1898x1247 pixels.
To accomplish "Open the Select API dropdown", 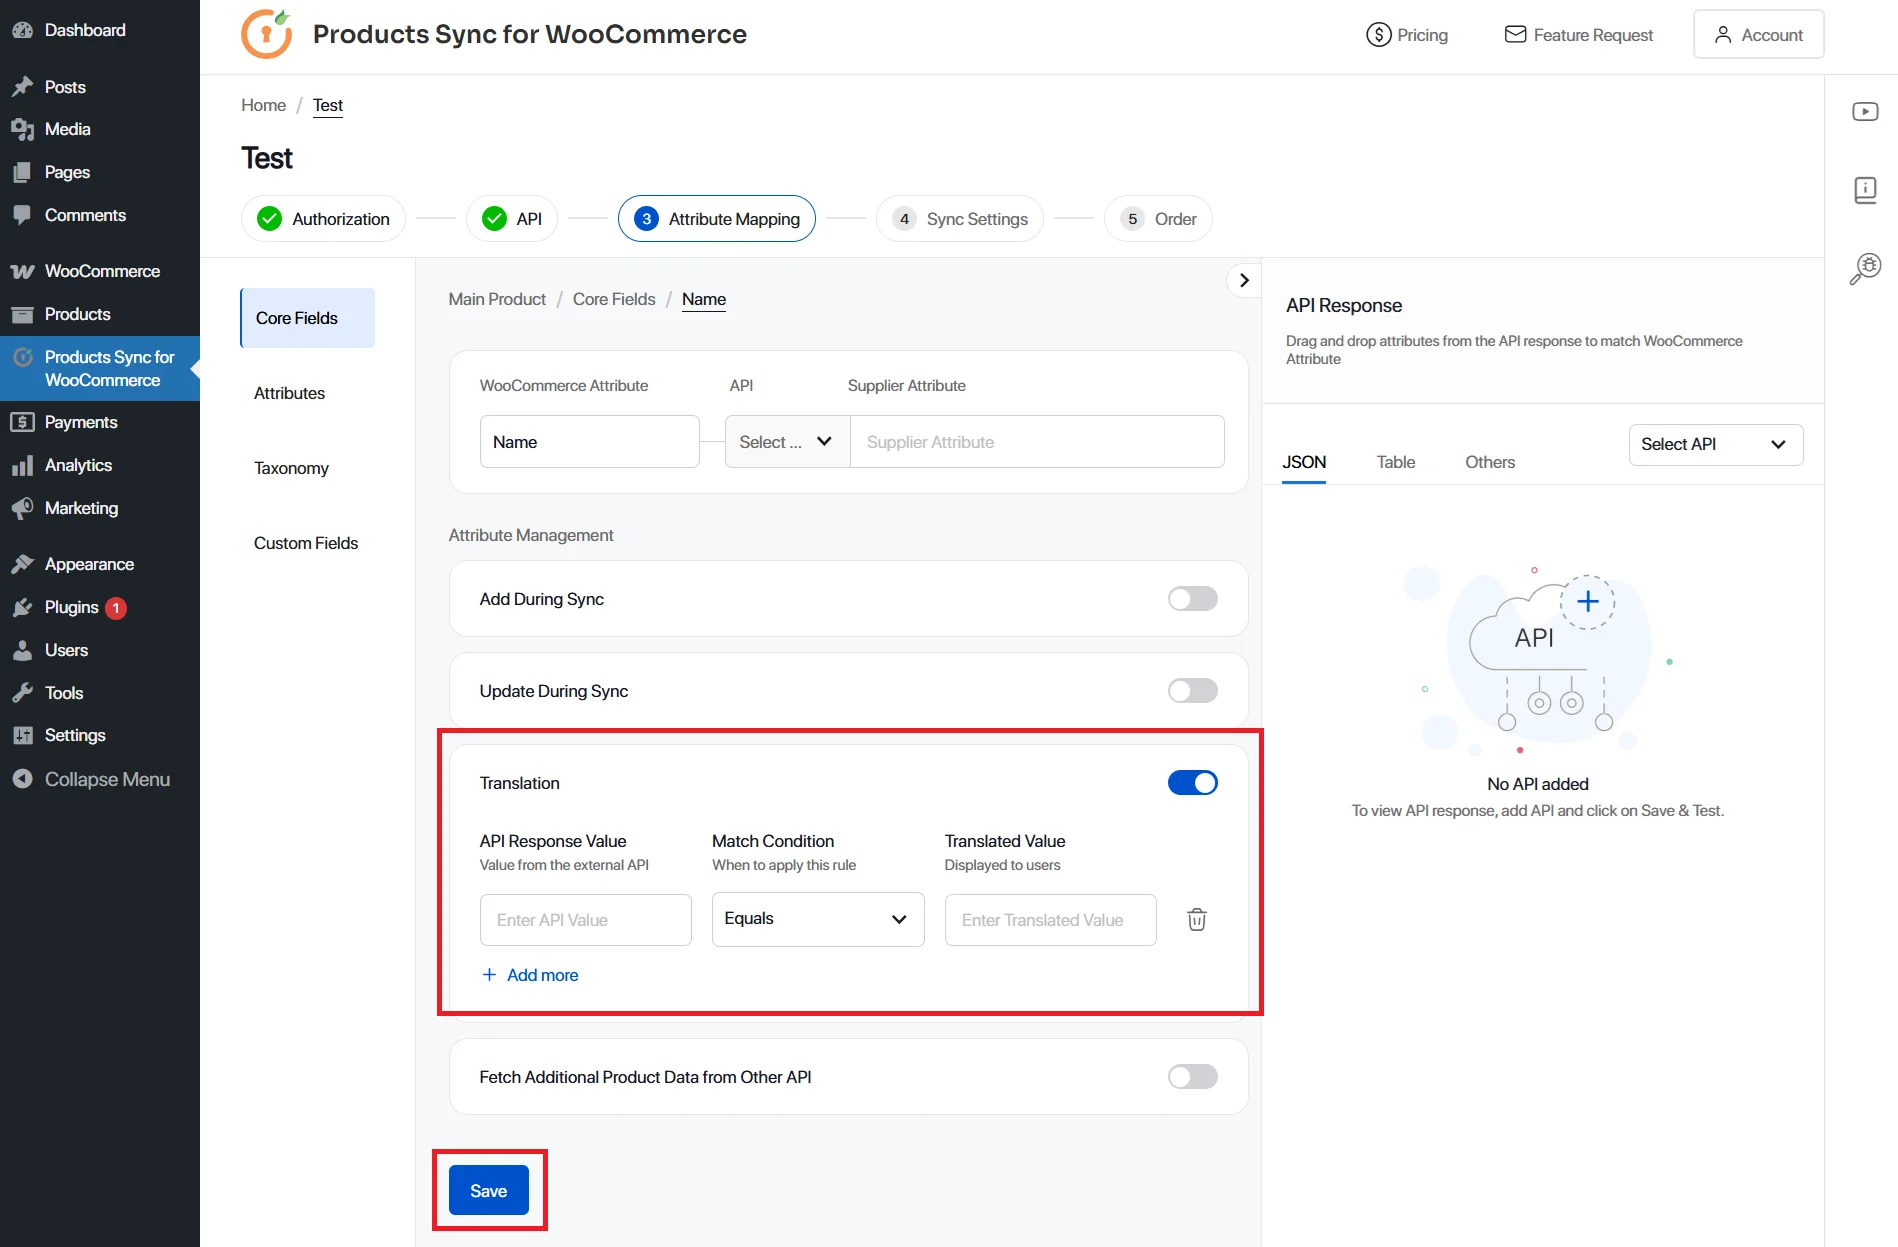I will [x=1714, y=444].
